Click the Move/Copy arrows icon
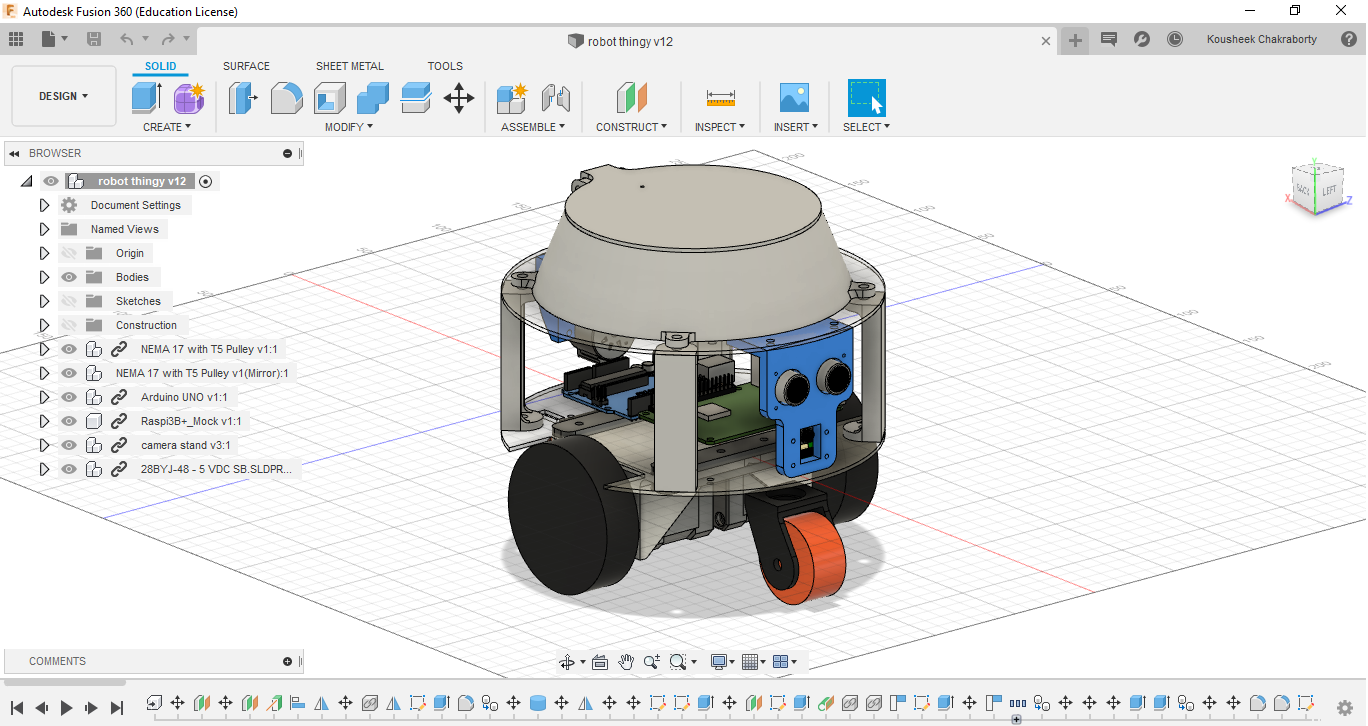Image resolution: width=1368 pixels, height=726 pixels. [459, 98]
